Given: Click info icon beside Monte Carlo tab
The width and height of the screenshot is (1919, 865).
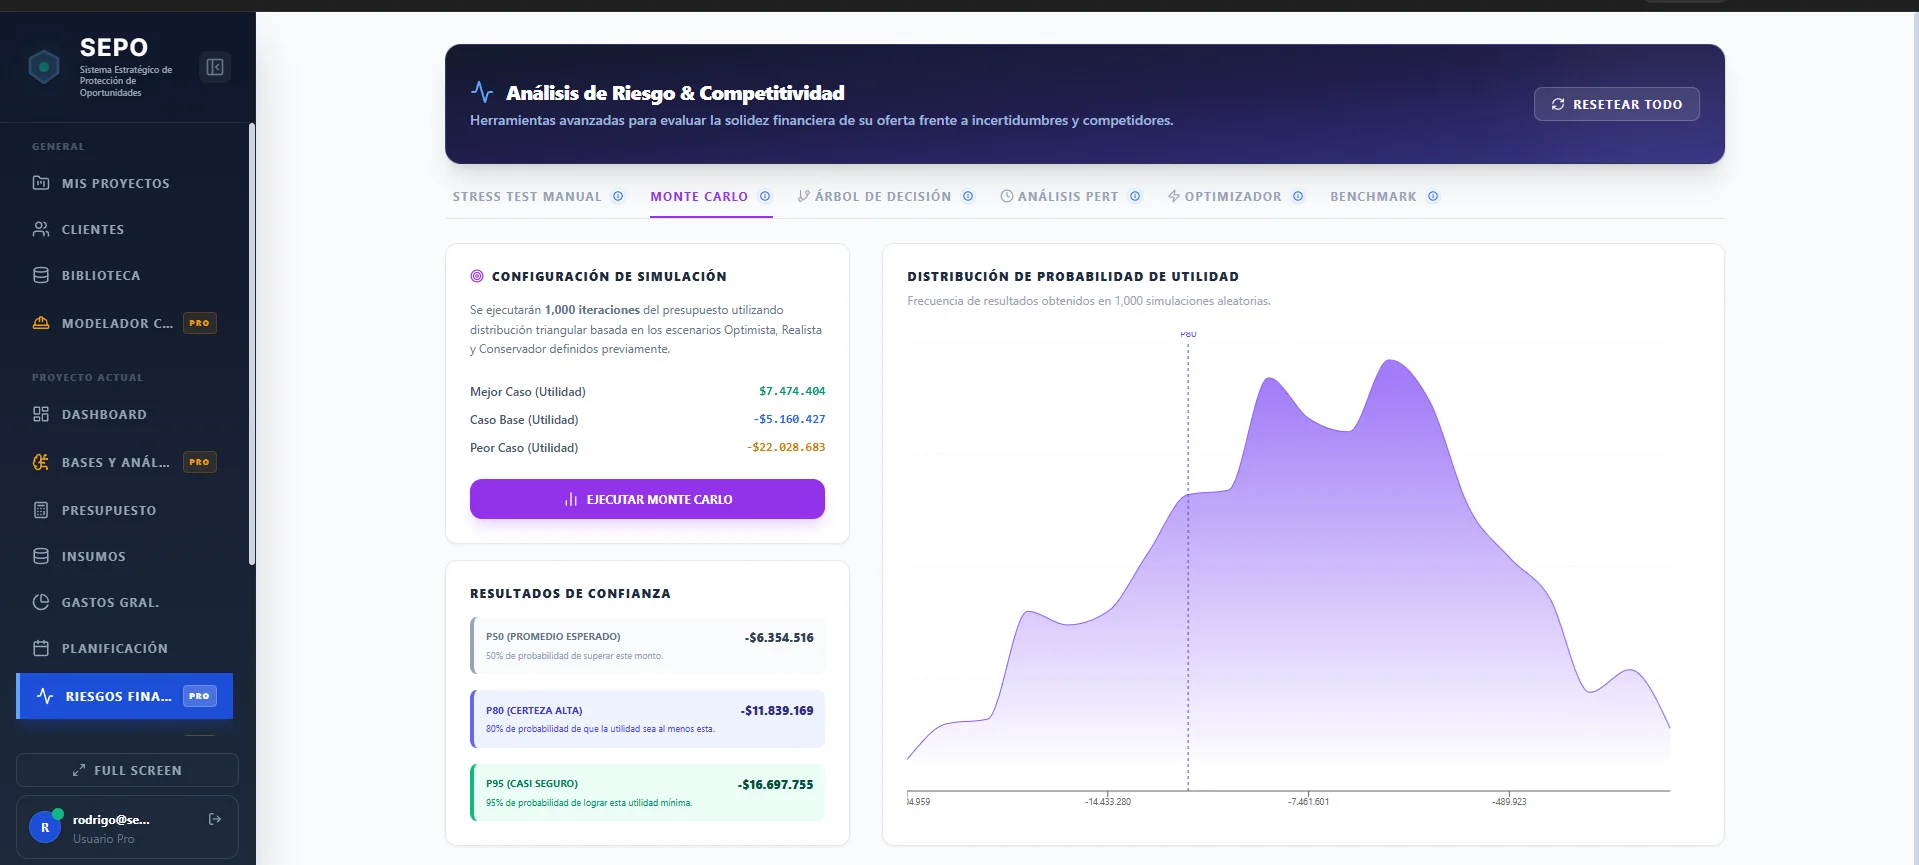Looking at the screenshot, I should click(x=765, y=197).
